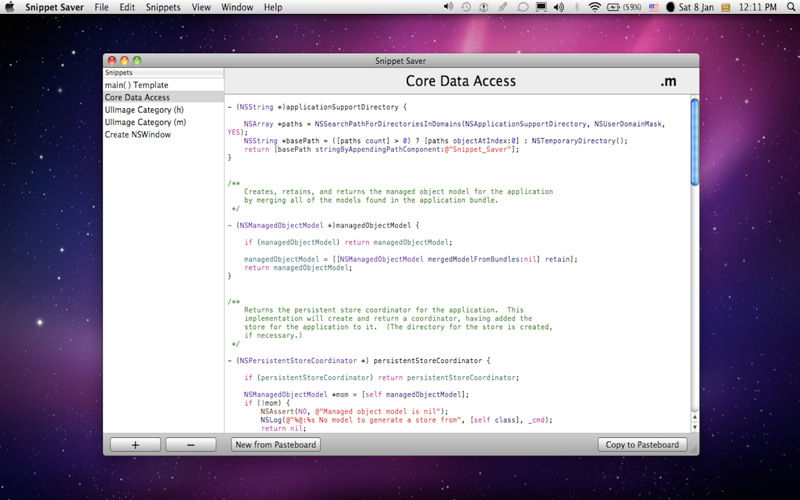The height and width of the screenshot is (500, 800).
Task: Click the Snippets column header
Action: point(163,72)
